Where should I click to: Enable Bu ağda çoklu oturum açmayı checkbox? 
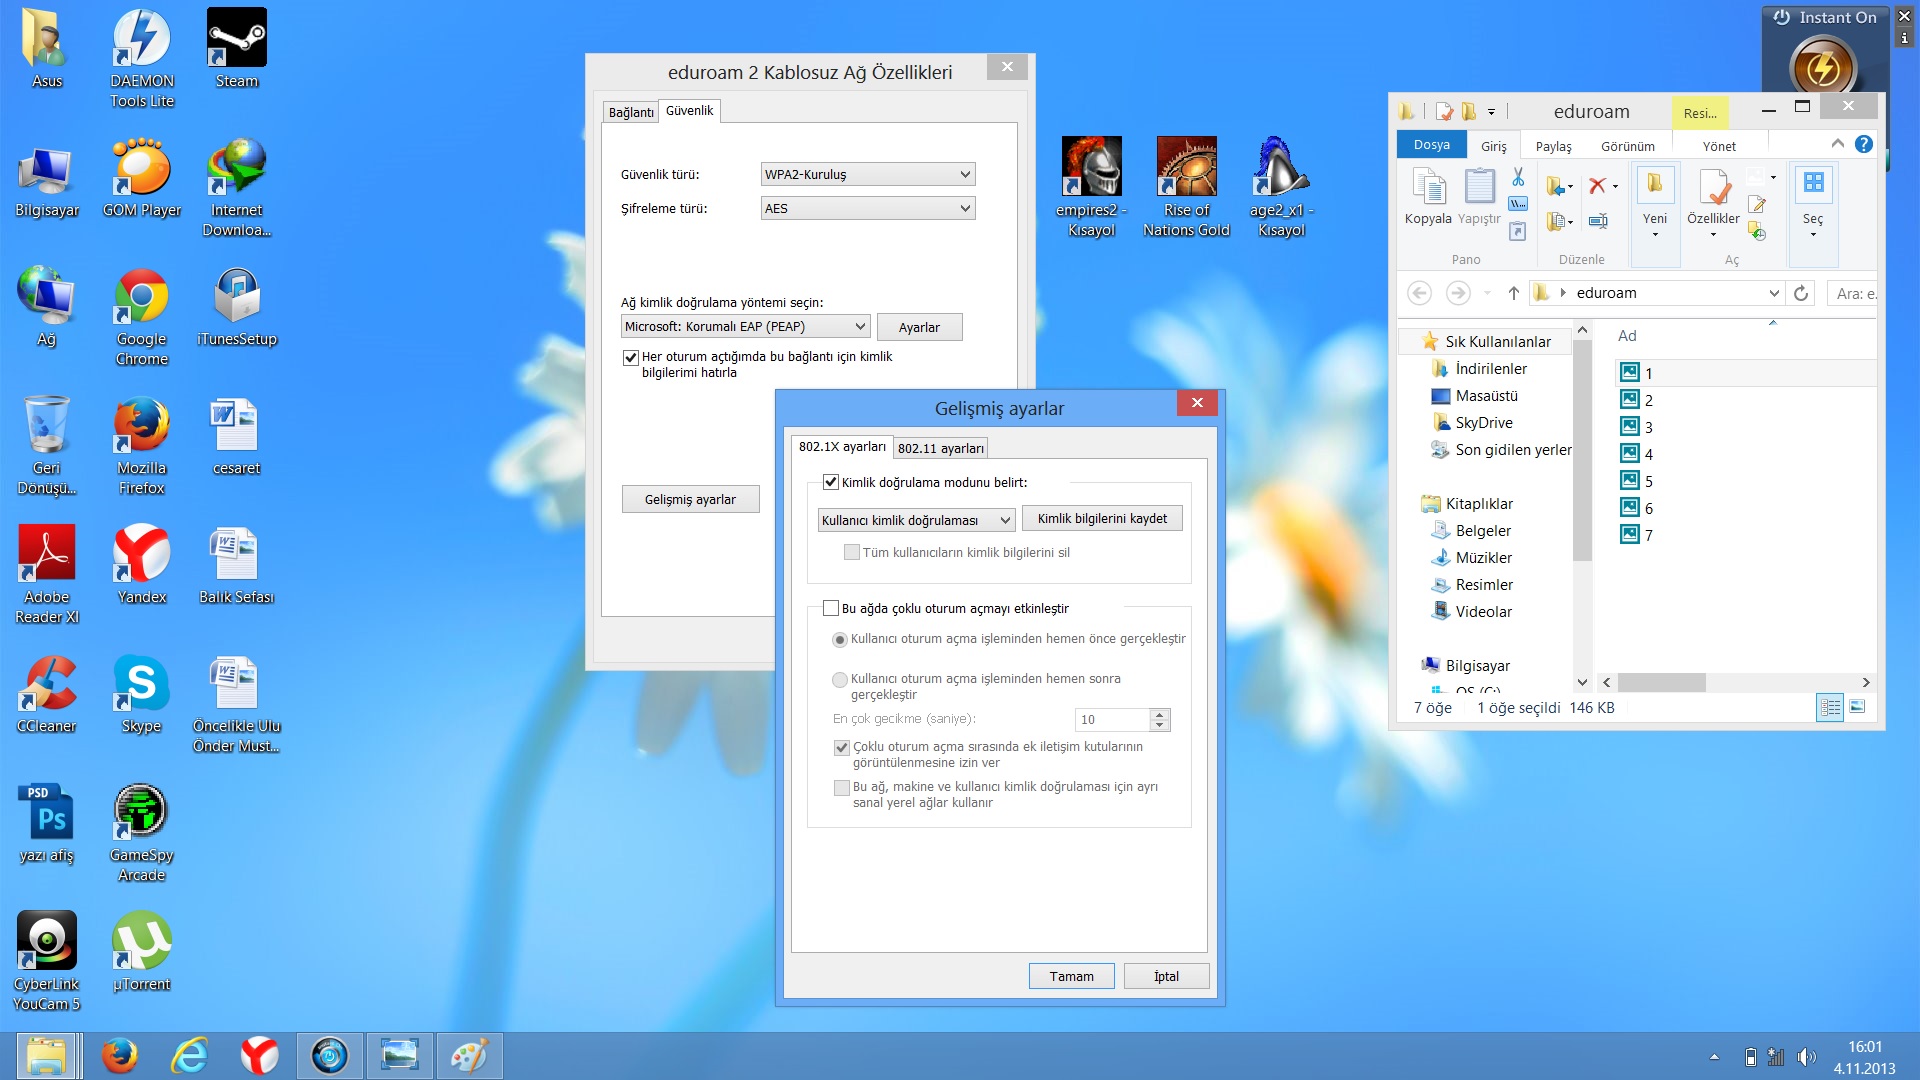(831, 608)
